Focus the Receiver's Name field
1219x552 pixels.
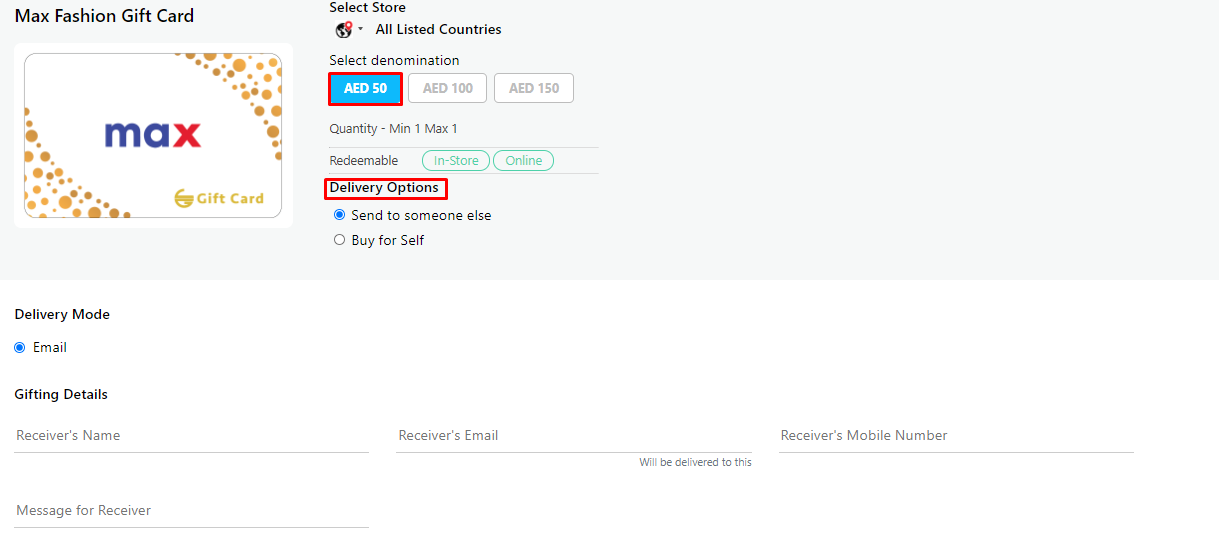click(x=191, y=436)
